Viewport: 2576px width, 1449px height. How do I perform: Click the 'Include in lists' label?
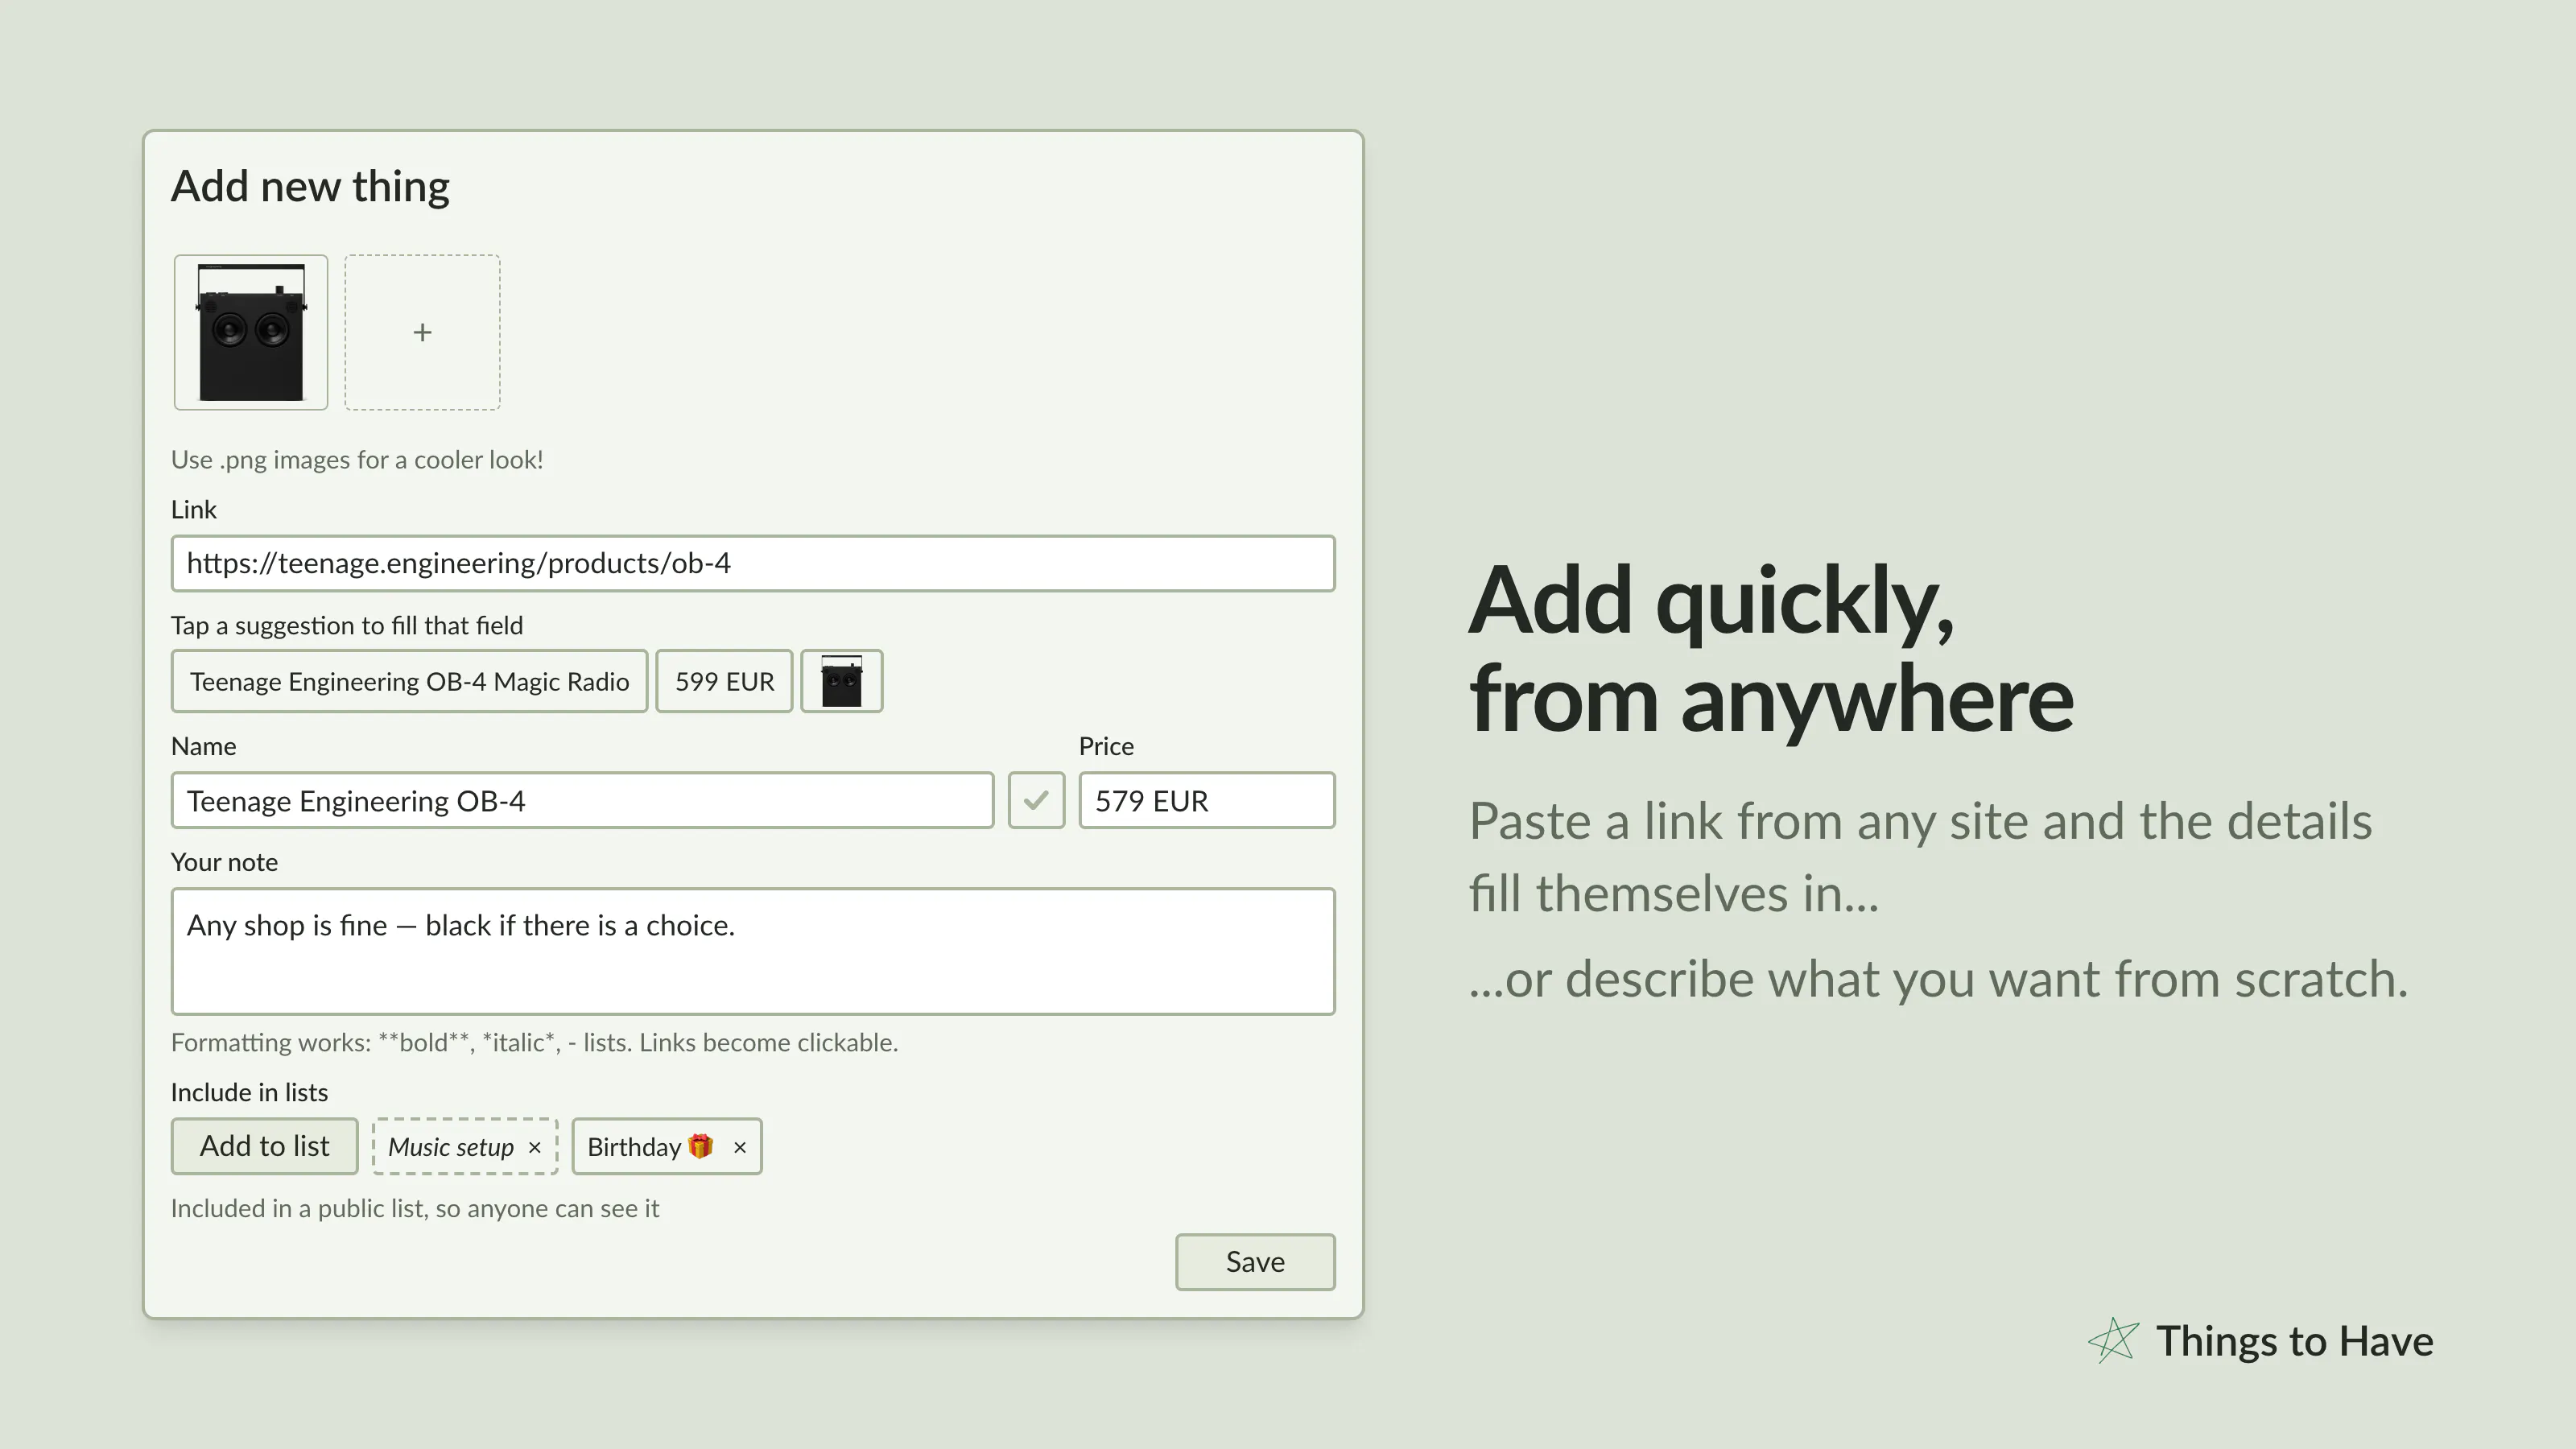249,1092
